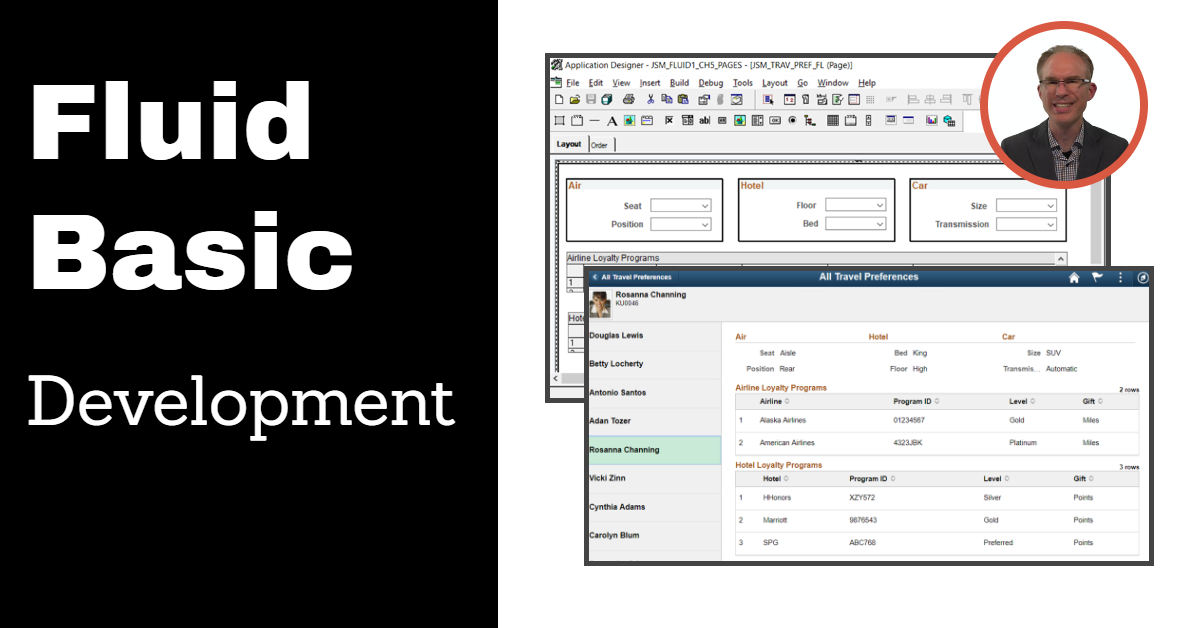Select Vicki Zinn in the employee list
The width and height of the screenshot is (1200, 628).
pos(609,478)
